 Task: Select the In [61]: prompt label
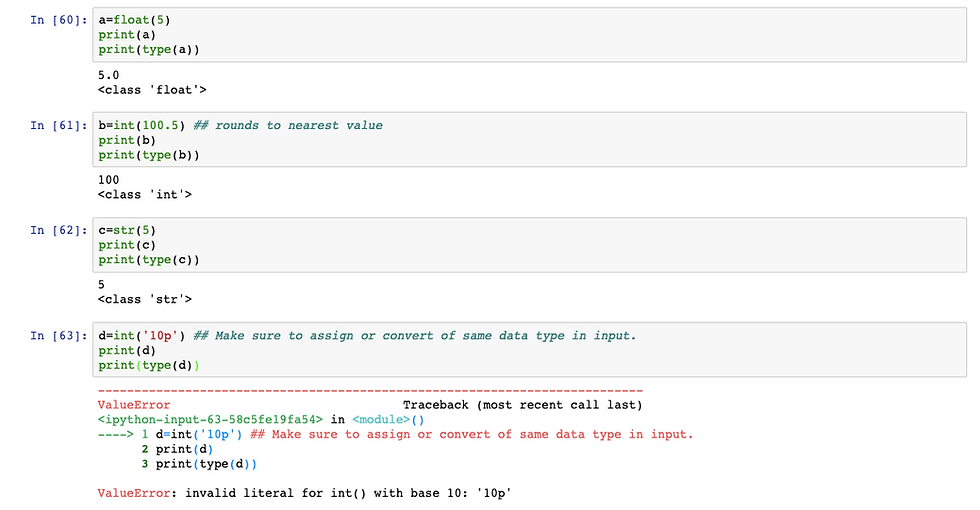point(59,126)
